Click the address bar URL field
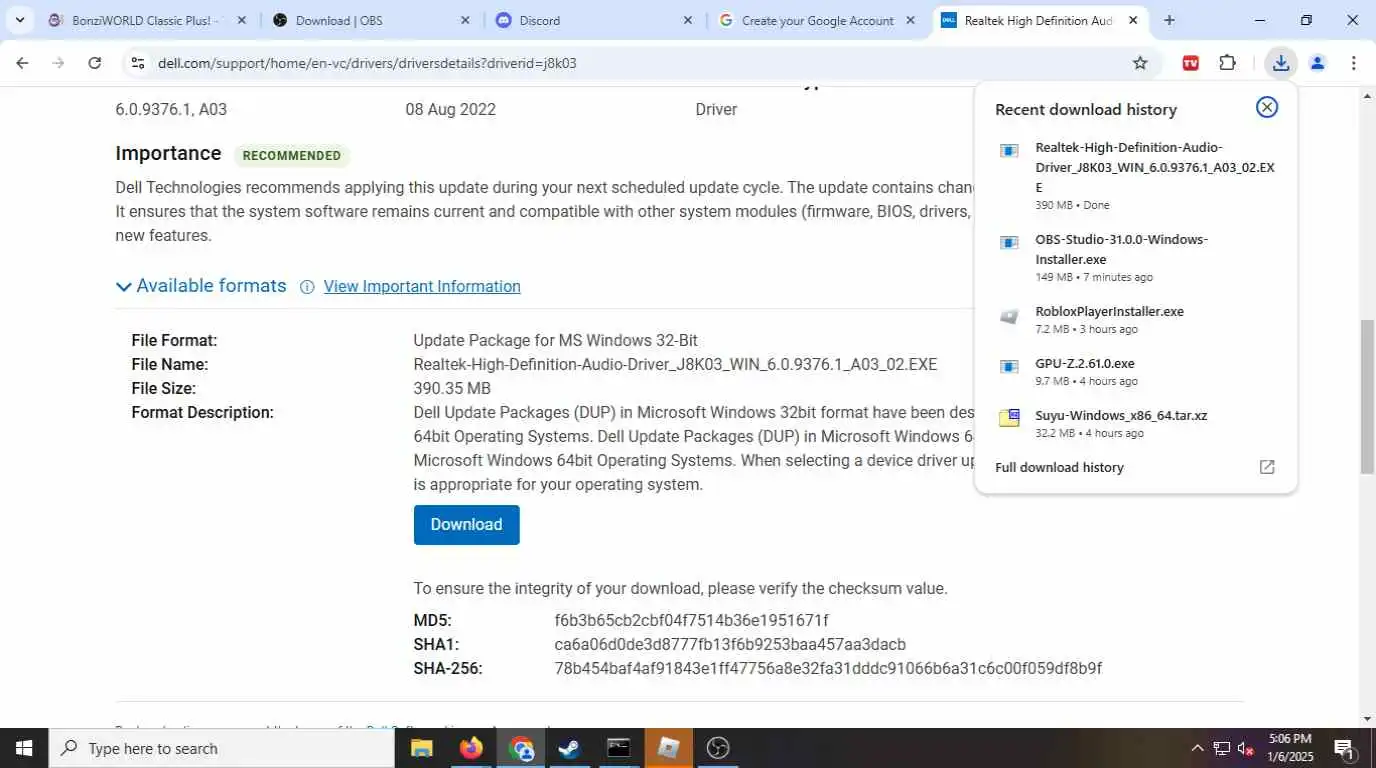 tap(640, 63)
